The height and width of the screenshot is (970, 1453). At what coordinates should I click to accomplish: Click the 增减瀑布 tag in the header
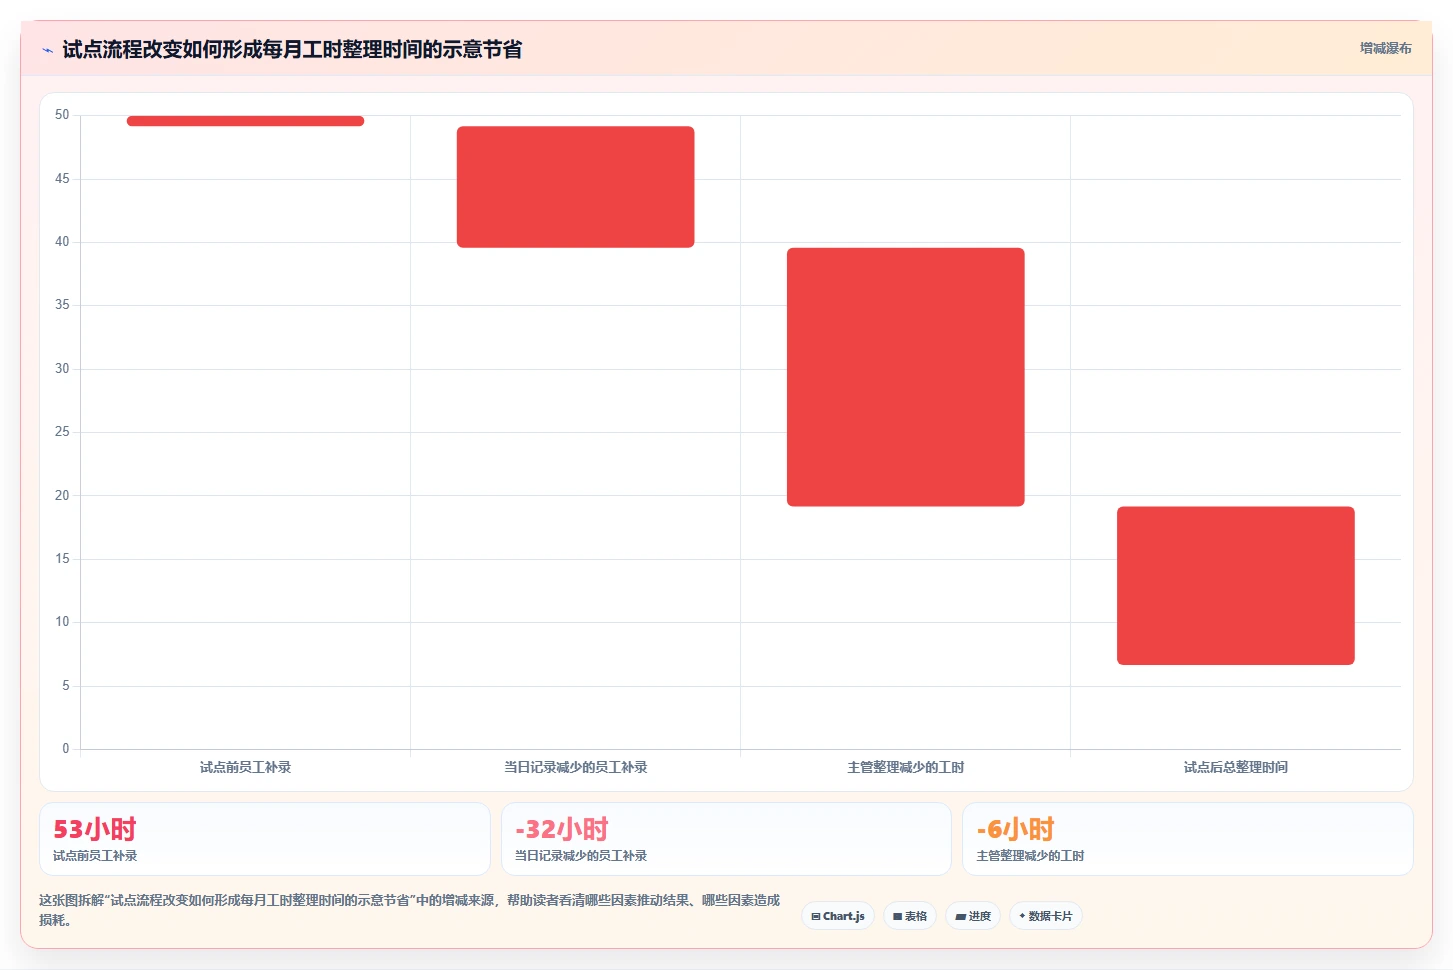(x=1385, y=48)
